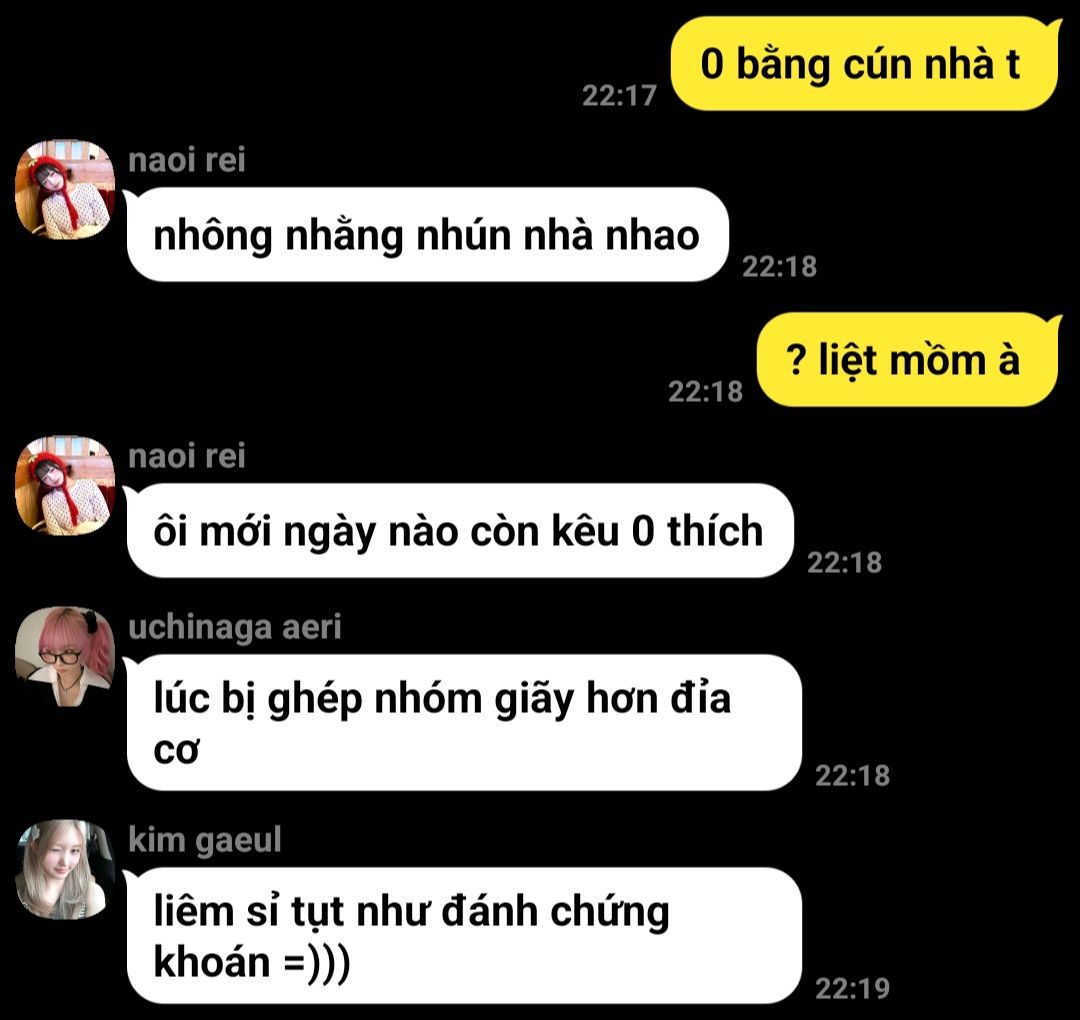This screenshot has height=1020, width=1080.
Task: Tap naoi rei's avatar beside 'ôi mới ngày nào'
Action: tap(65, 486)
